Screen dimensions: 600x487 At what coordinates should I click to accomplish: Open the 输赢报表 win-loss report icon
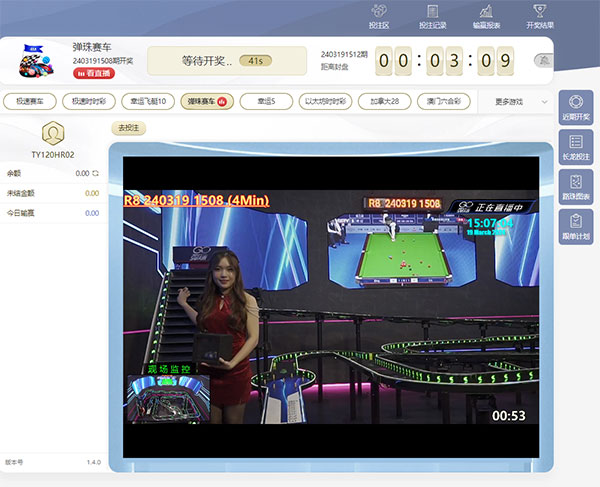tap(486, 15)
